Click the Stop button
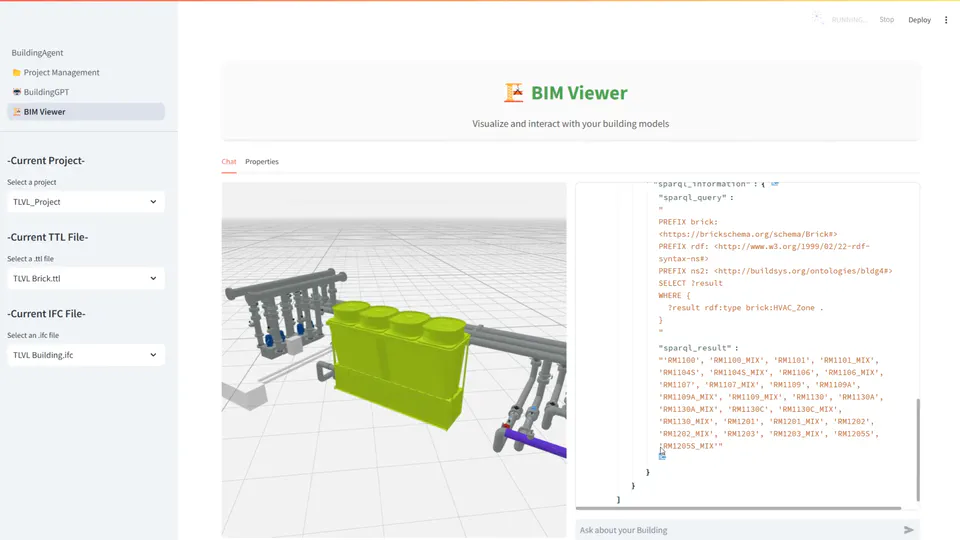Screen dimensions: 960x540 [887, 20]
